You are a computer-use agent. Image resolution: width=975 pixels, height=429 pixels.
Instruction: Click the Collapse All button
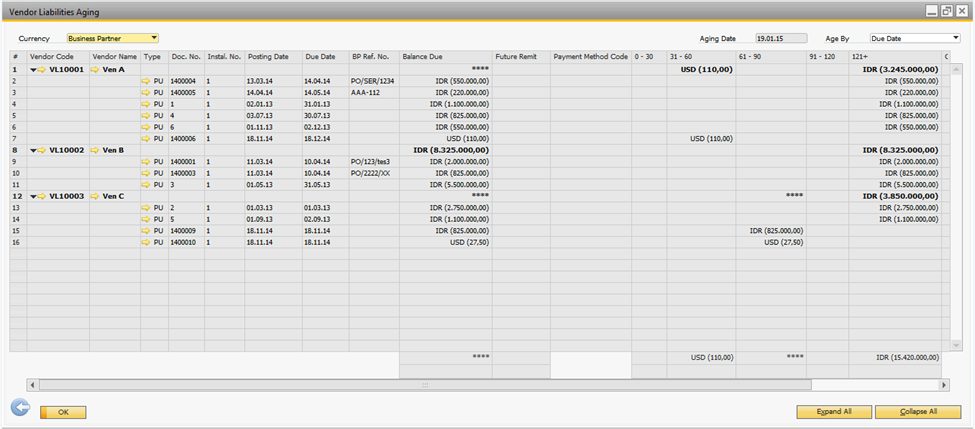(x=918, y=412)
